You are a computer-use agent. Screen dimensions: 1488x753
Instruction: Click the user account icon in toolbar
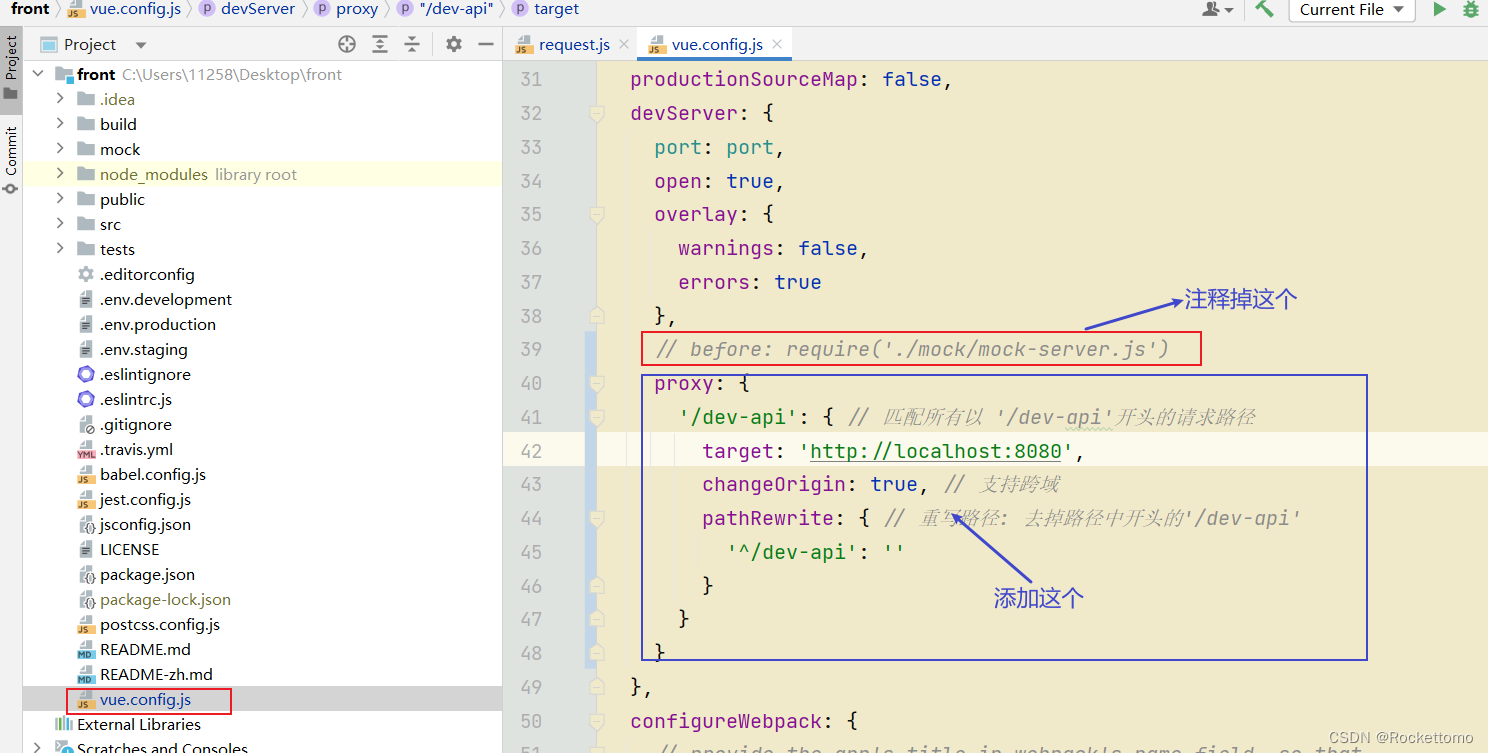[1217, 9]
